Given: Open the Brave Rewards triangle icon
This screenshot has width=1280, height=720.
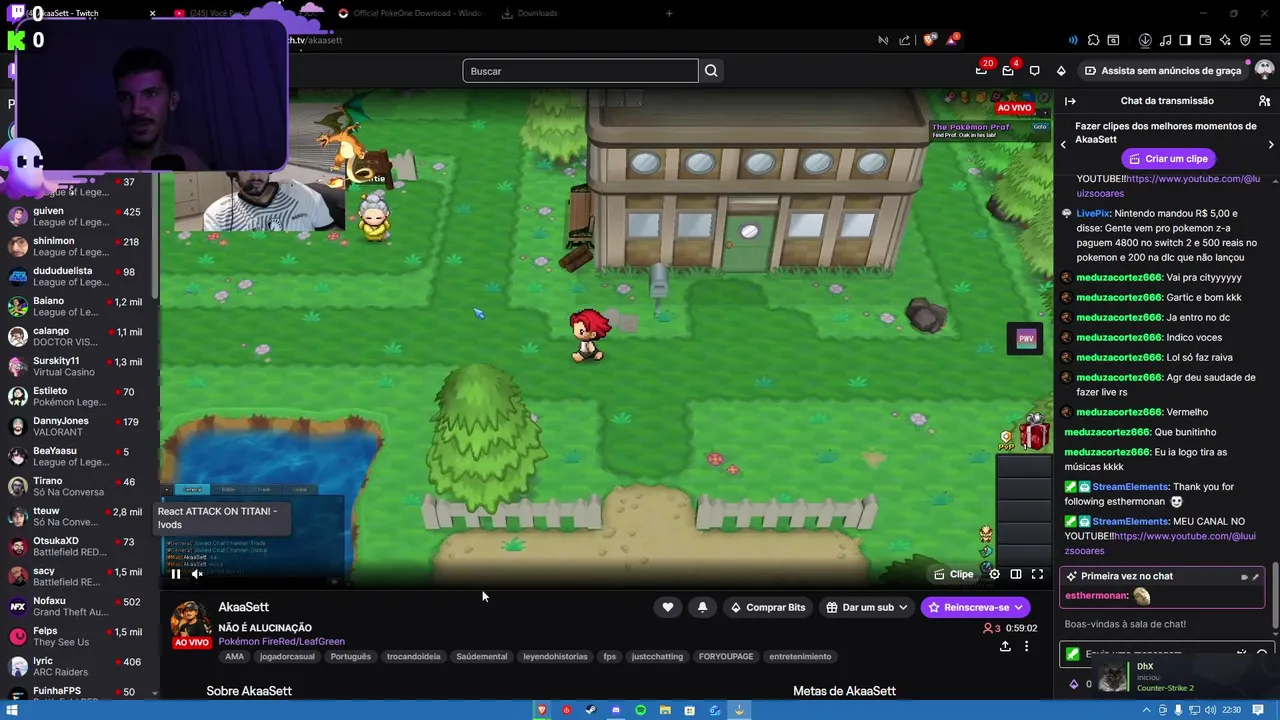Looking at the screenshot, I should 952,40.
